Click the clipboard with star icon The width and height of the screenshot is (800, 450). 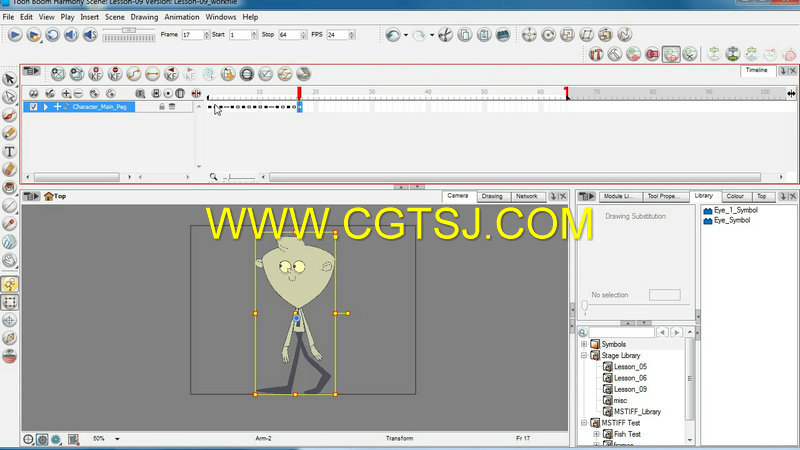[228, 74]
